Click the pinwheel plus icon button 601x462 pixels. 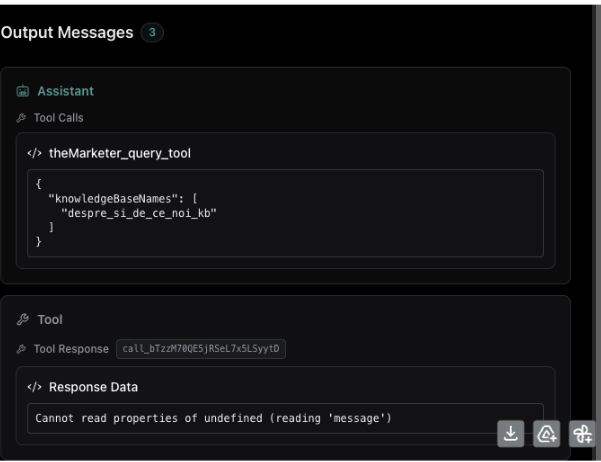[581, 433]
